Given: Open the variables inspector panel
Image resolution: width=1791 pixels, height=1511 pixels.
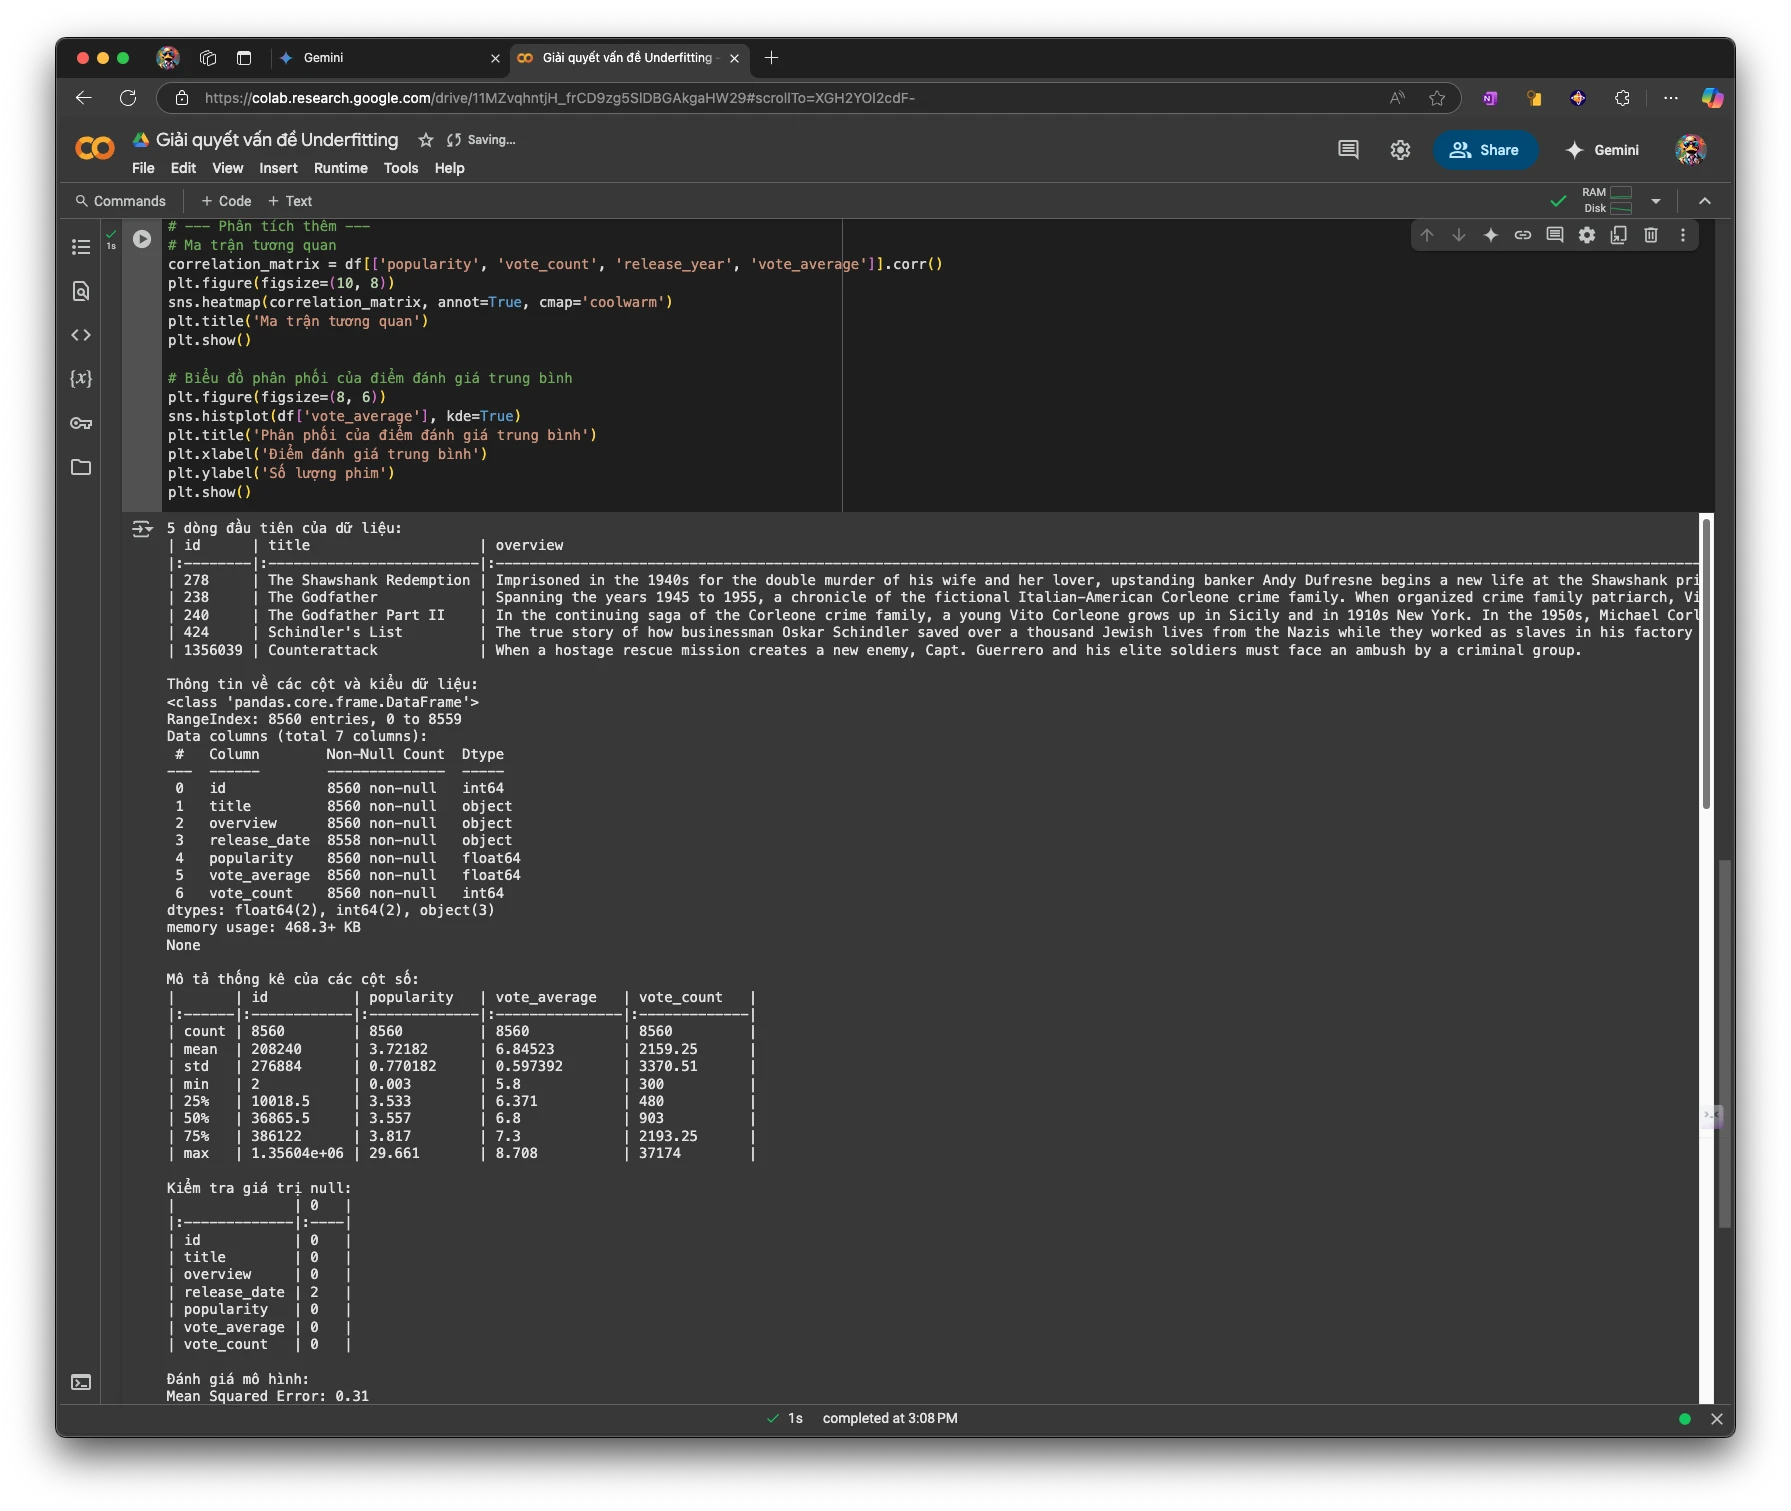Looking at the screenshot, I should pyautogui.click(x=81, y=379).
